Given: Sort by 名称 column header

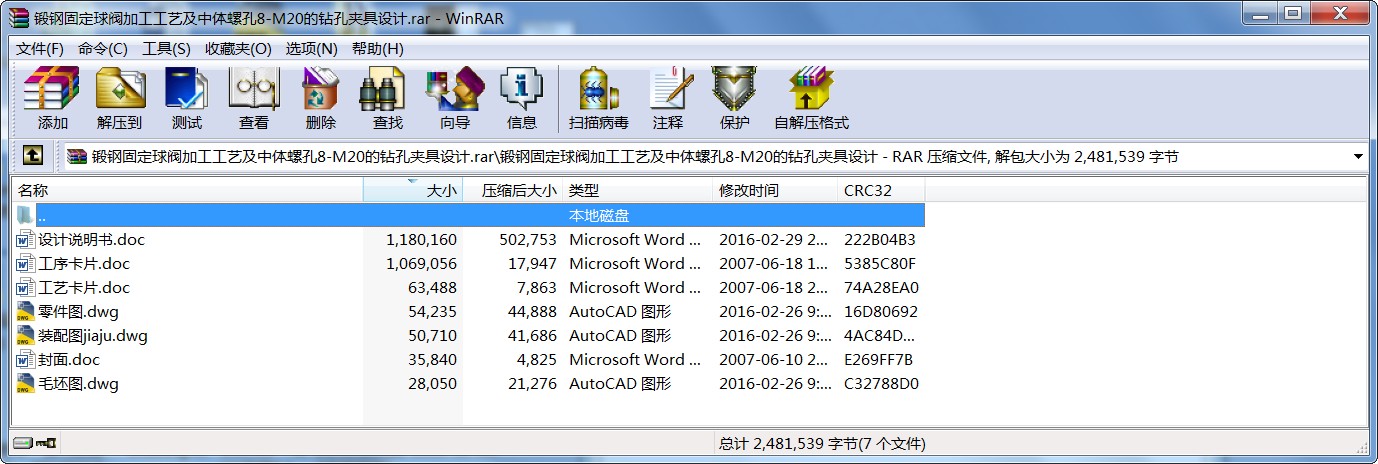Looking at the screenshot, I should coord(187,190).
